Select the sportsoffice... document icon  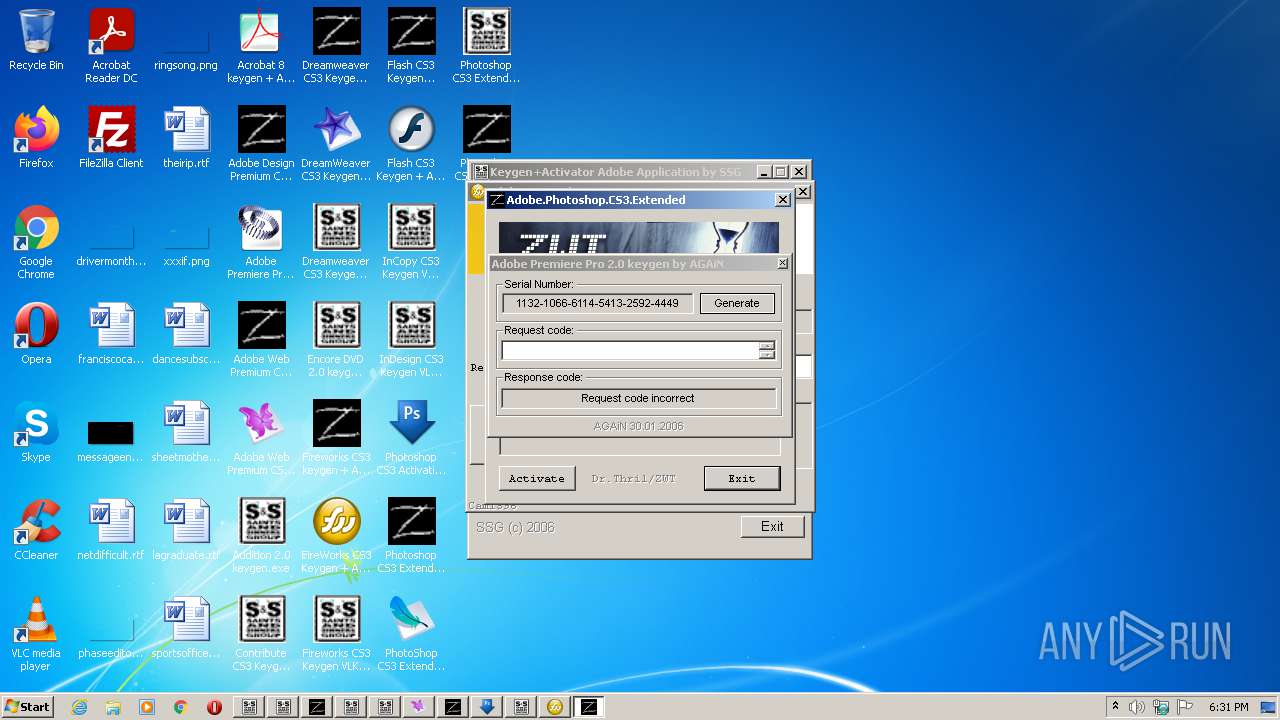click(x=186, y=628)
